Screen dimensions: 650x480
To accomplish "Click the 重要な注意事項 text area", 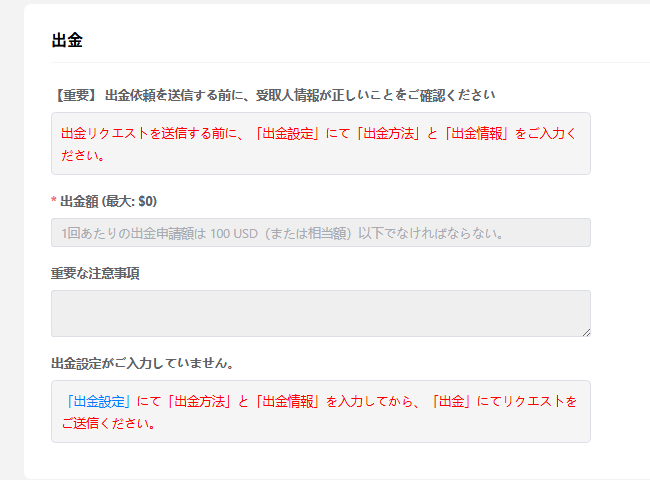I will (x=321, y=313).
